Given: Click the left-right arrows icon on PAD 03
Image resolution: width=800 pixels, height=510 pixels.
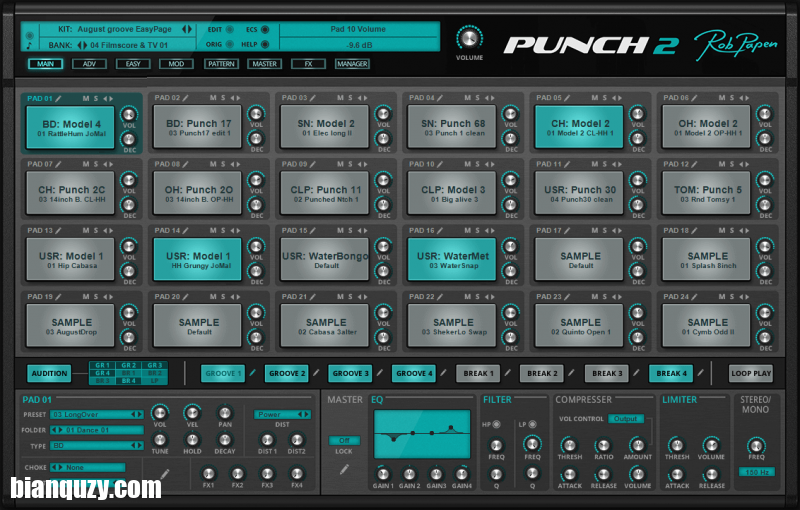Looking at the screenshot, I should click(362, 97).
